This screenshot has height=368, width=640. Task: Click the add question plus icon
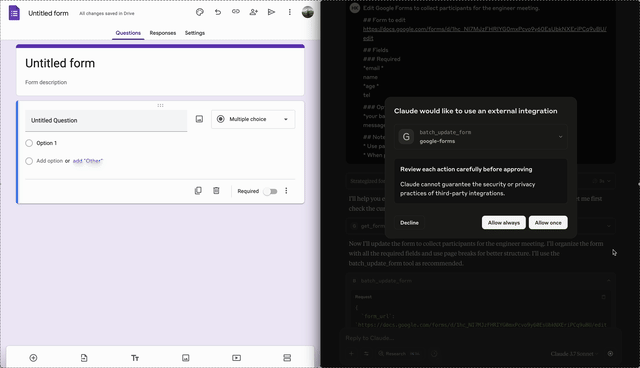(33, 358)
